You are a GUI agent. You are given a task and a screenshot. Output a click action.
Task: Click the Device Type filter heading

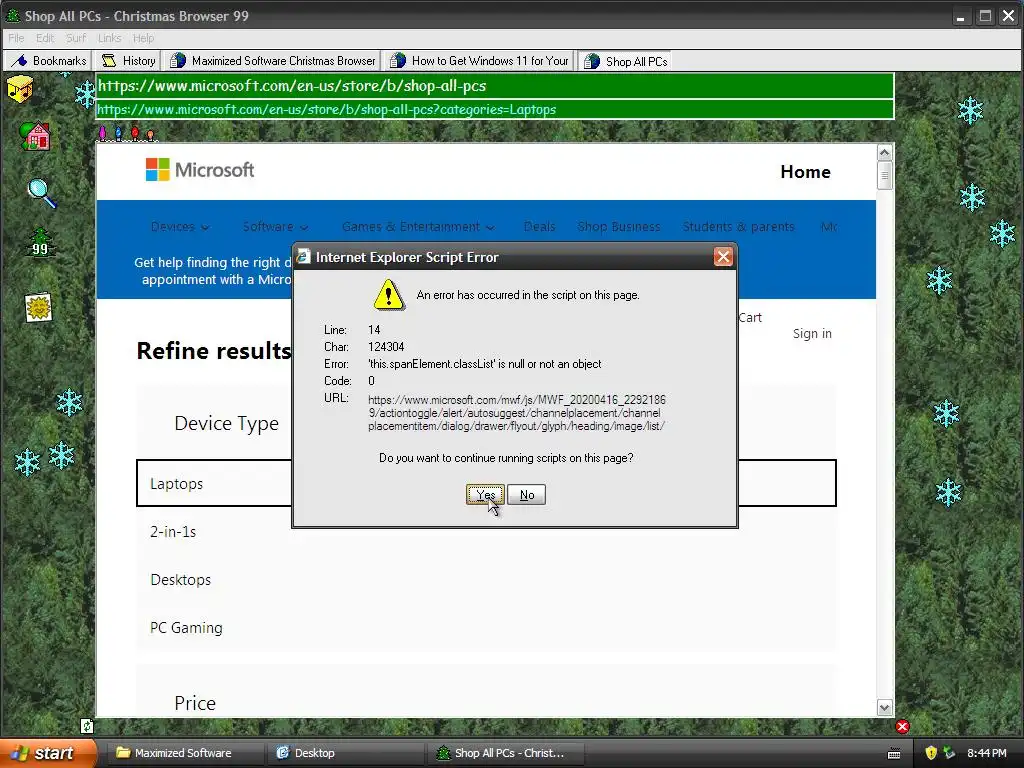coord(227,423)
